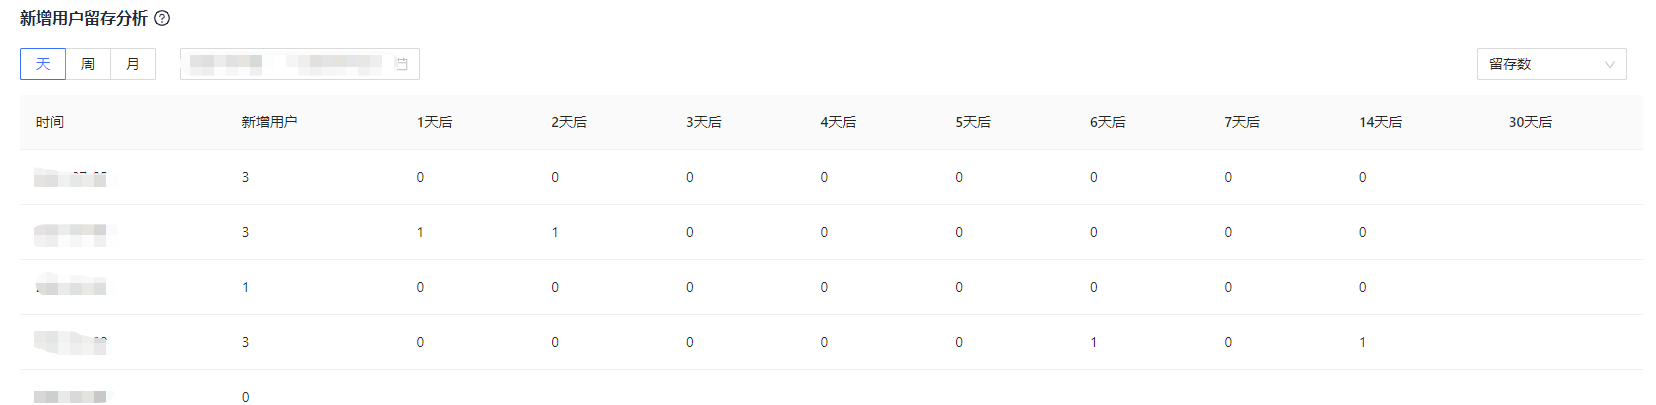Screen dimensions: 1656x405
Task: Select the 1天后 column header
Action: click(x=435, y=122)
